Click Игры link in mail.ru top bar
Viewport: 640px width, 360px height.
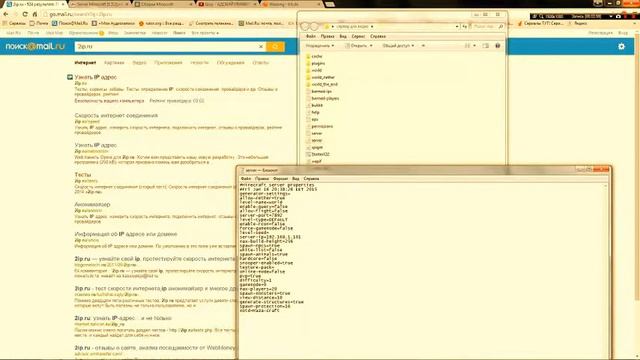[x=113, y=33]
